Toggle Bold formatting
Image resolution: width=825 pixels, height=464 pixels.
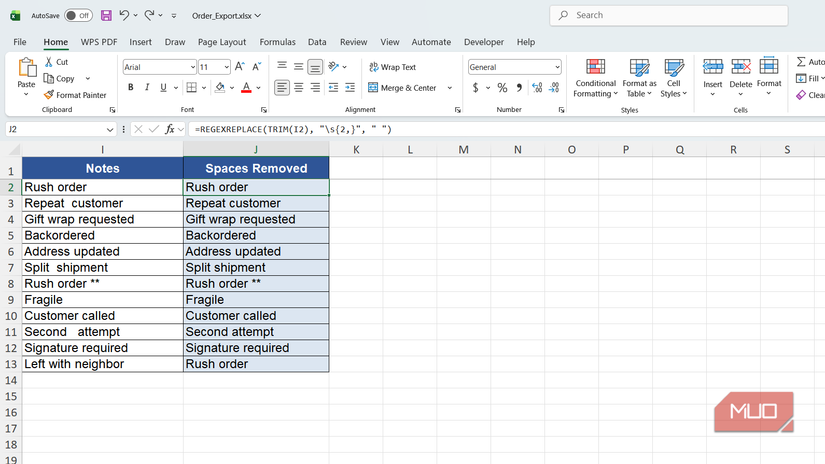coord(130,87)
